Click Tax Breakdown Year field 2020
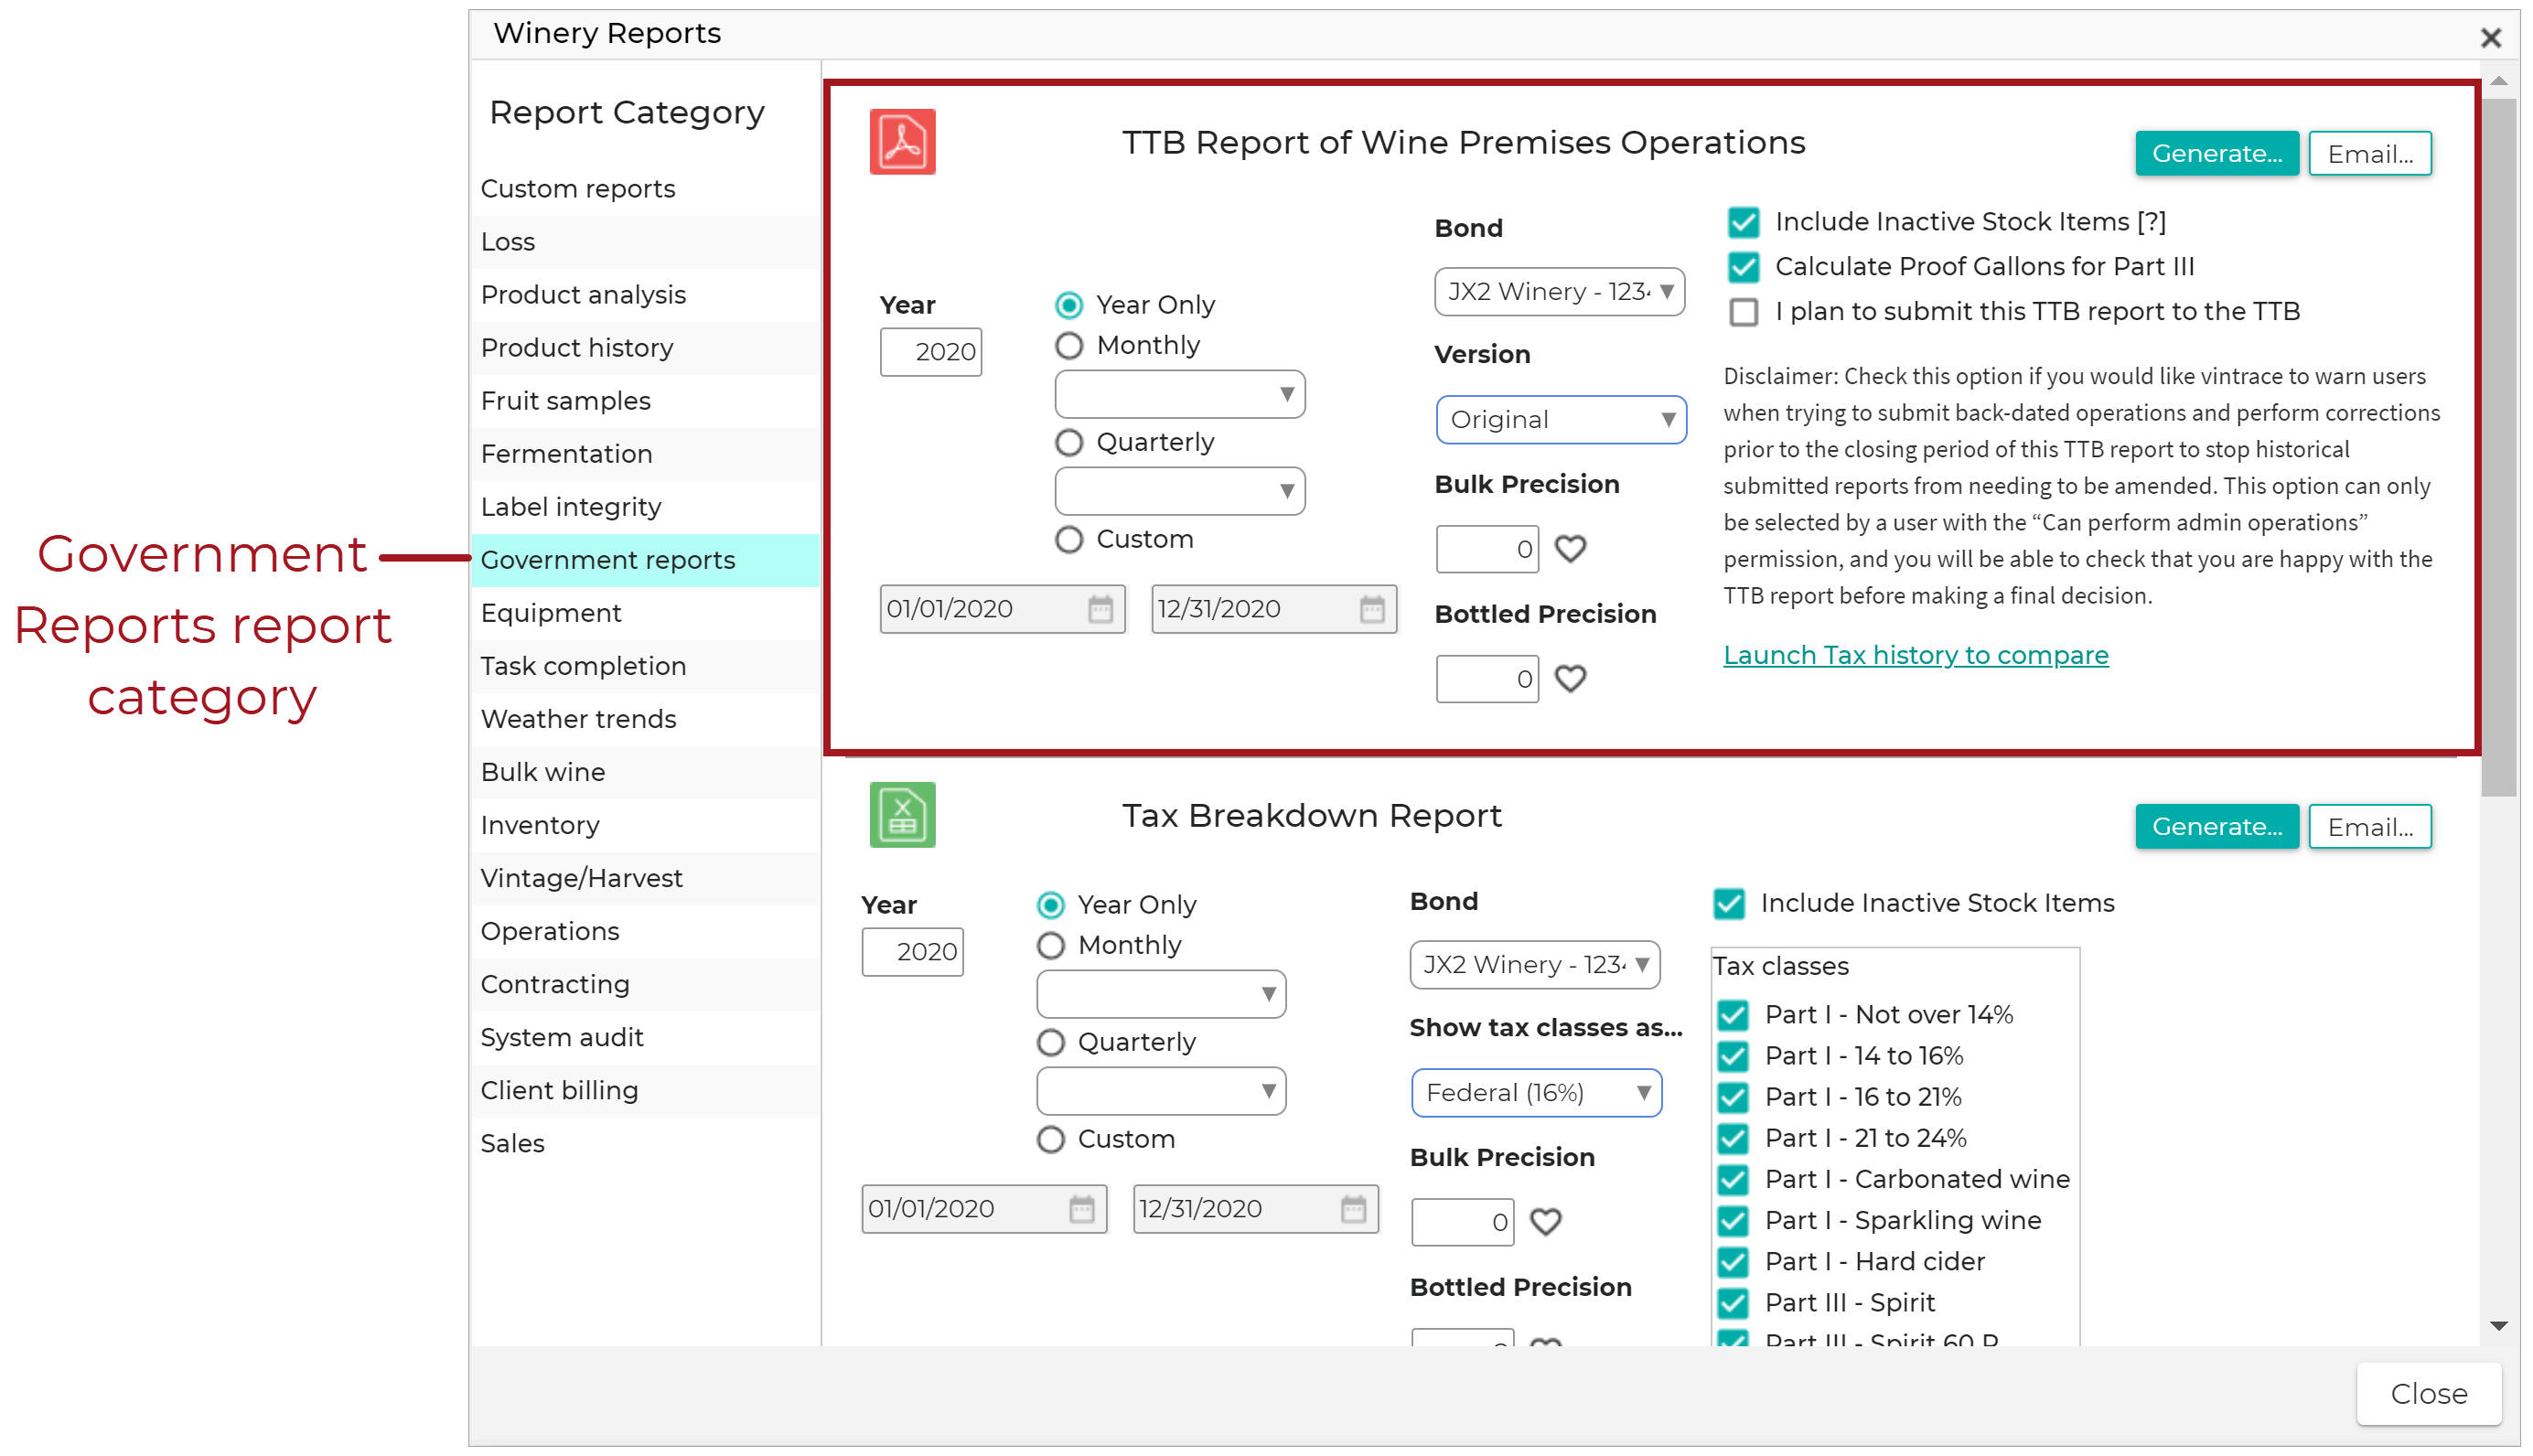The image size is (2533, 1456). tap(911, 952)
